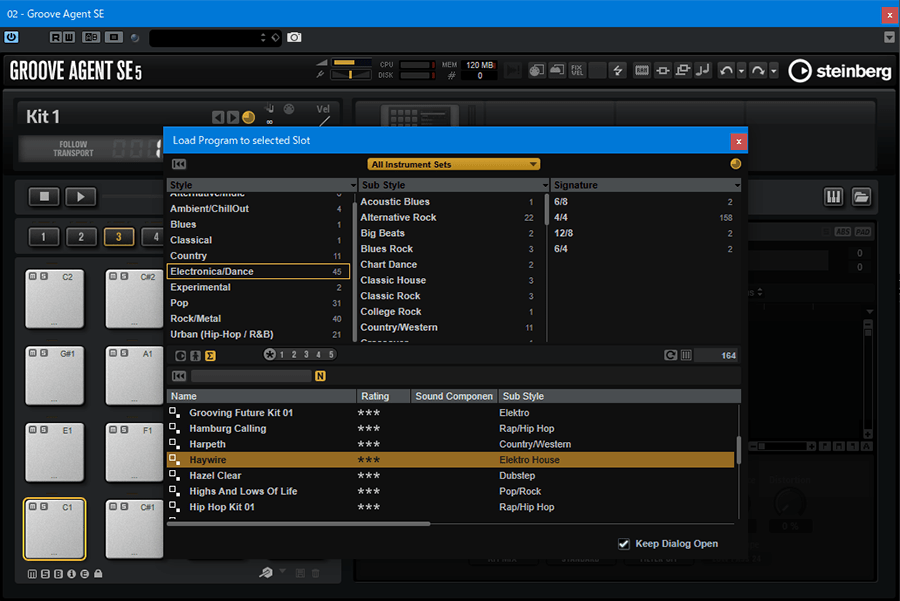Select pad group 3
Viewport: 900px width, 601px height.
click(118, 236)
